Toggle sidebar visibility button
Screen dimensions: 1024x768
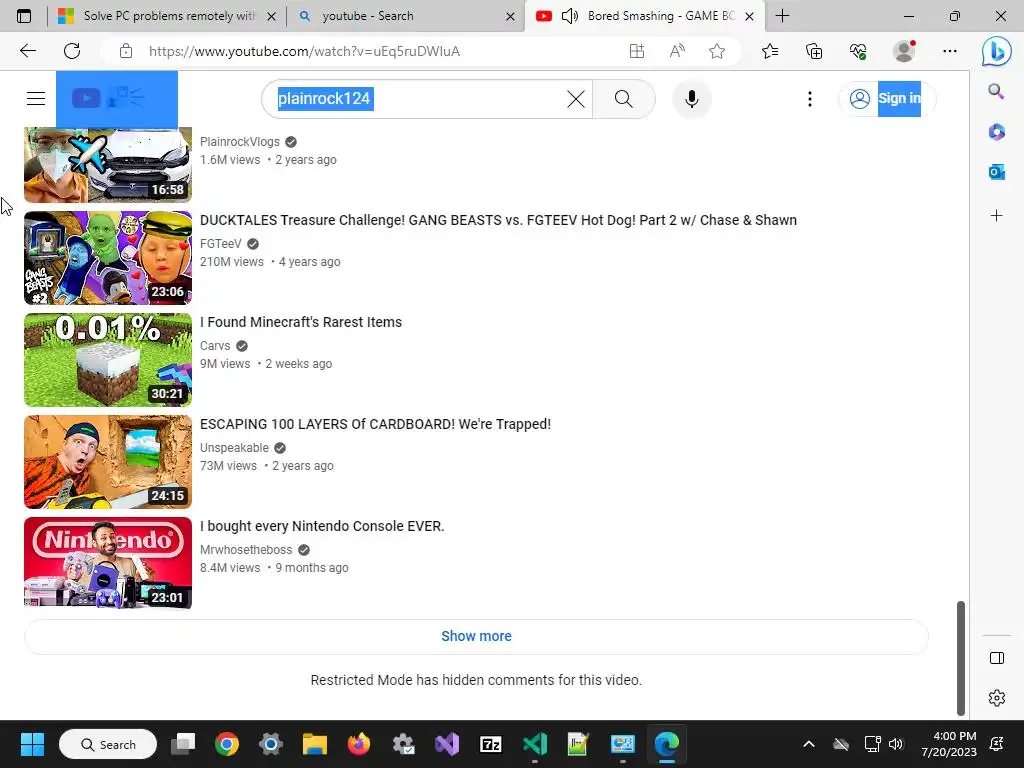pos(997,658)
